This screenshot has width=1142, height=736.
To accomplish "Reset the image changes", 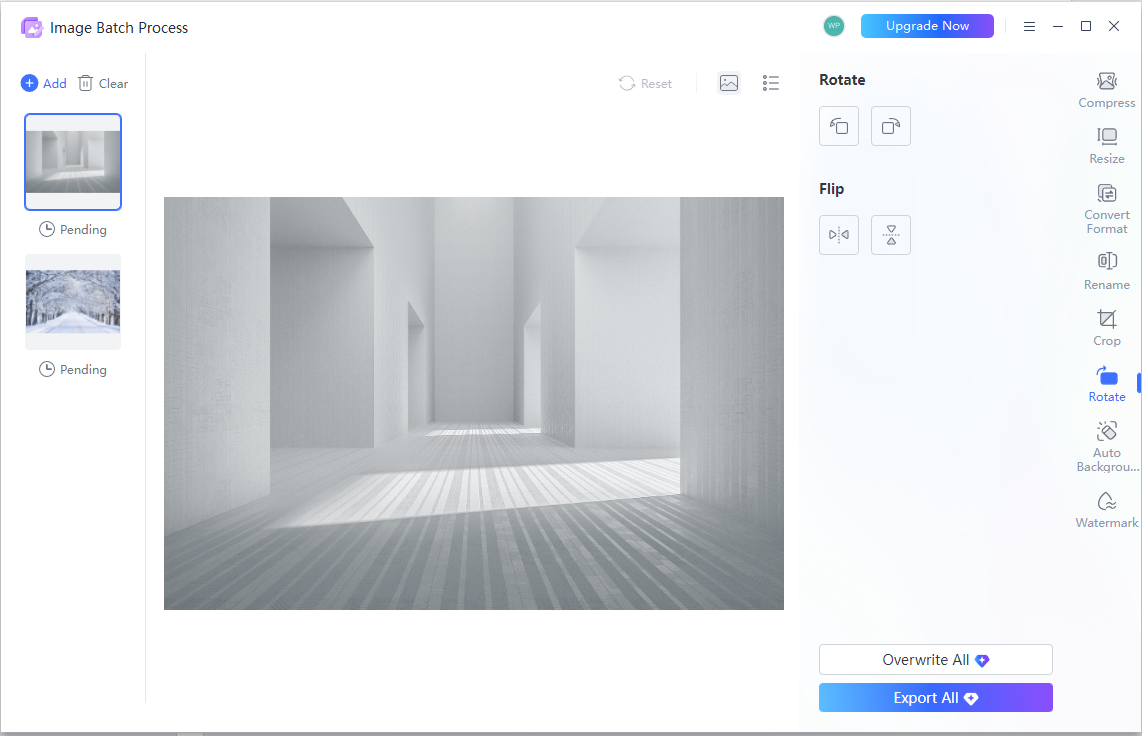I will [645, 84].
